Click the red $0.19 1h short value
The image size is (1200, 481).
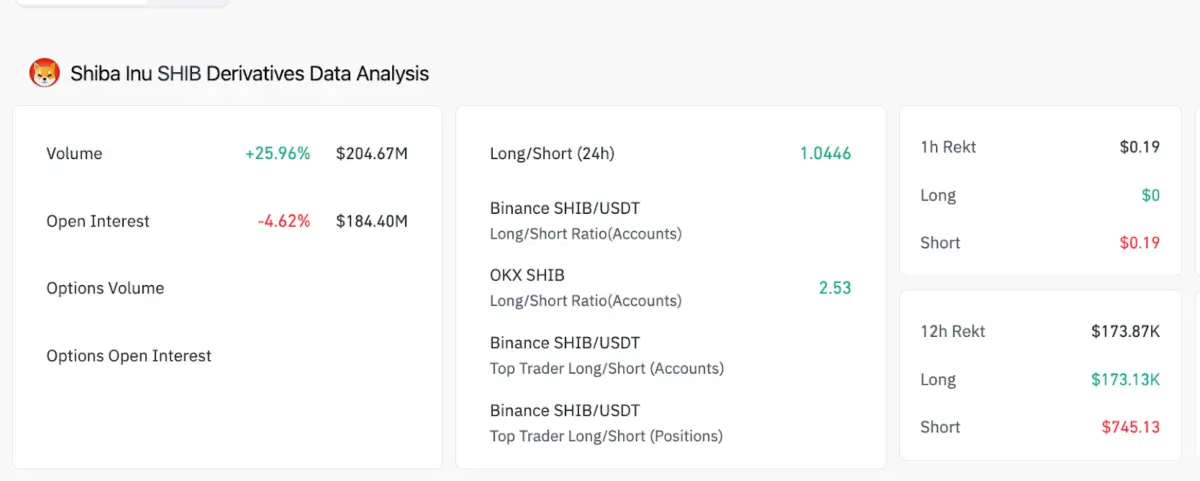[x=1140, y=243]
